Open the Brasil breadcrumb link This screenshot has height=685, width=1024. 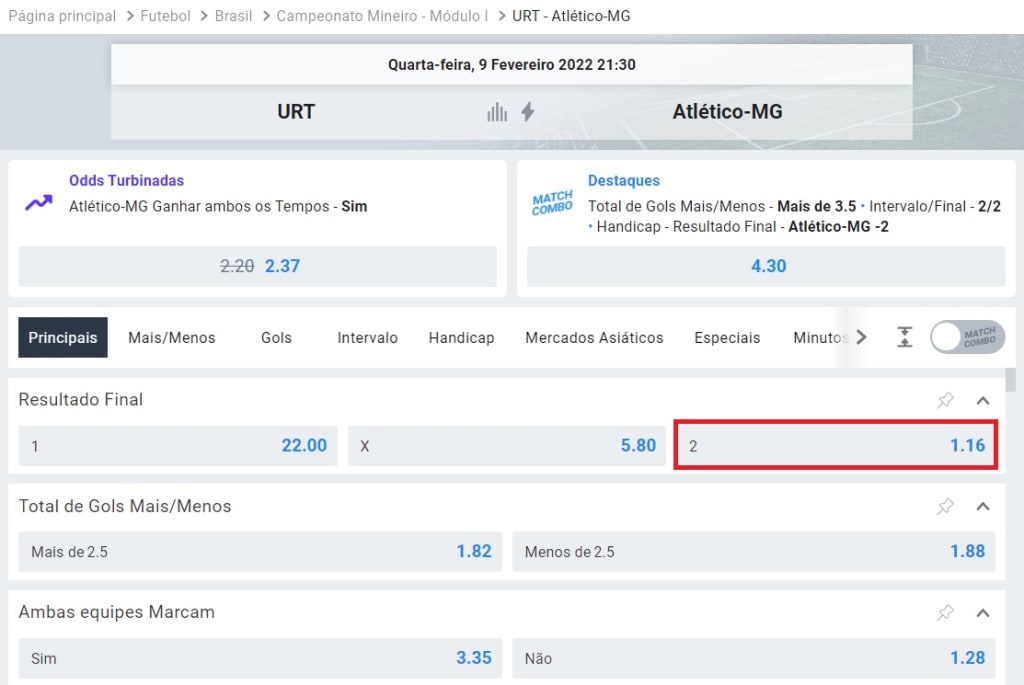233,16
